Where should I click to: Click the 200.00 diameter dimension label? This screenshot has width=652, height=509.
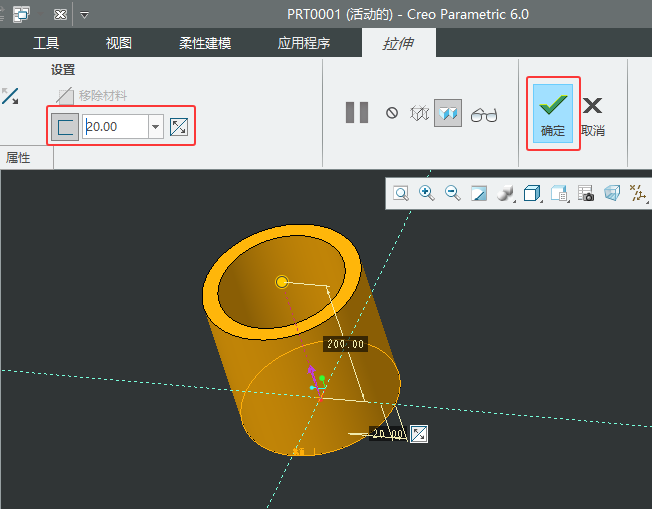coord(346,344)
